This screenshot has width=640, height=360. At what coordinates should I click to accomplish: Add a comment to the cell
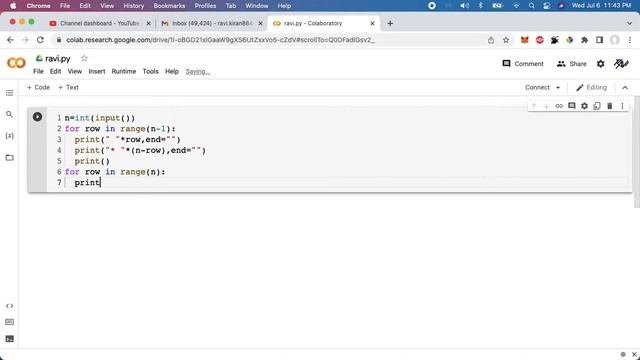click(571, 106)
